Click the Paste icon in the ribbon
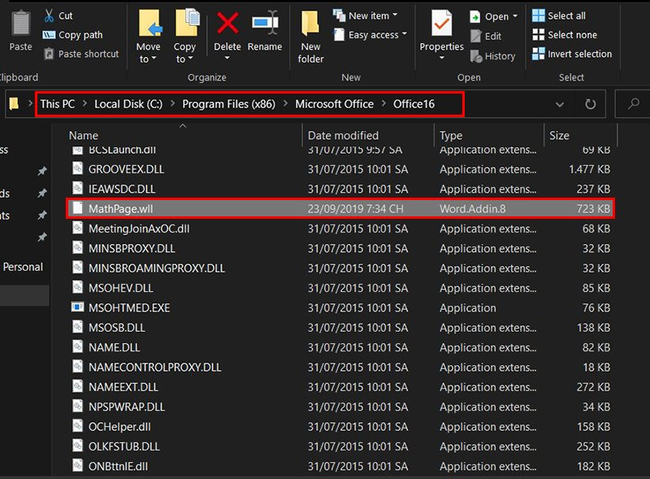Screen dimensions: 650x479 [20, 24]
